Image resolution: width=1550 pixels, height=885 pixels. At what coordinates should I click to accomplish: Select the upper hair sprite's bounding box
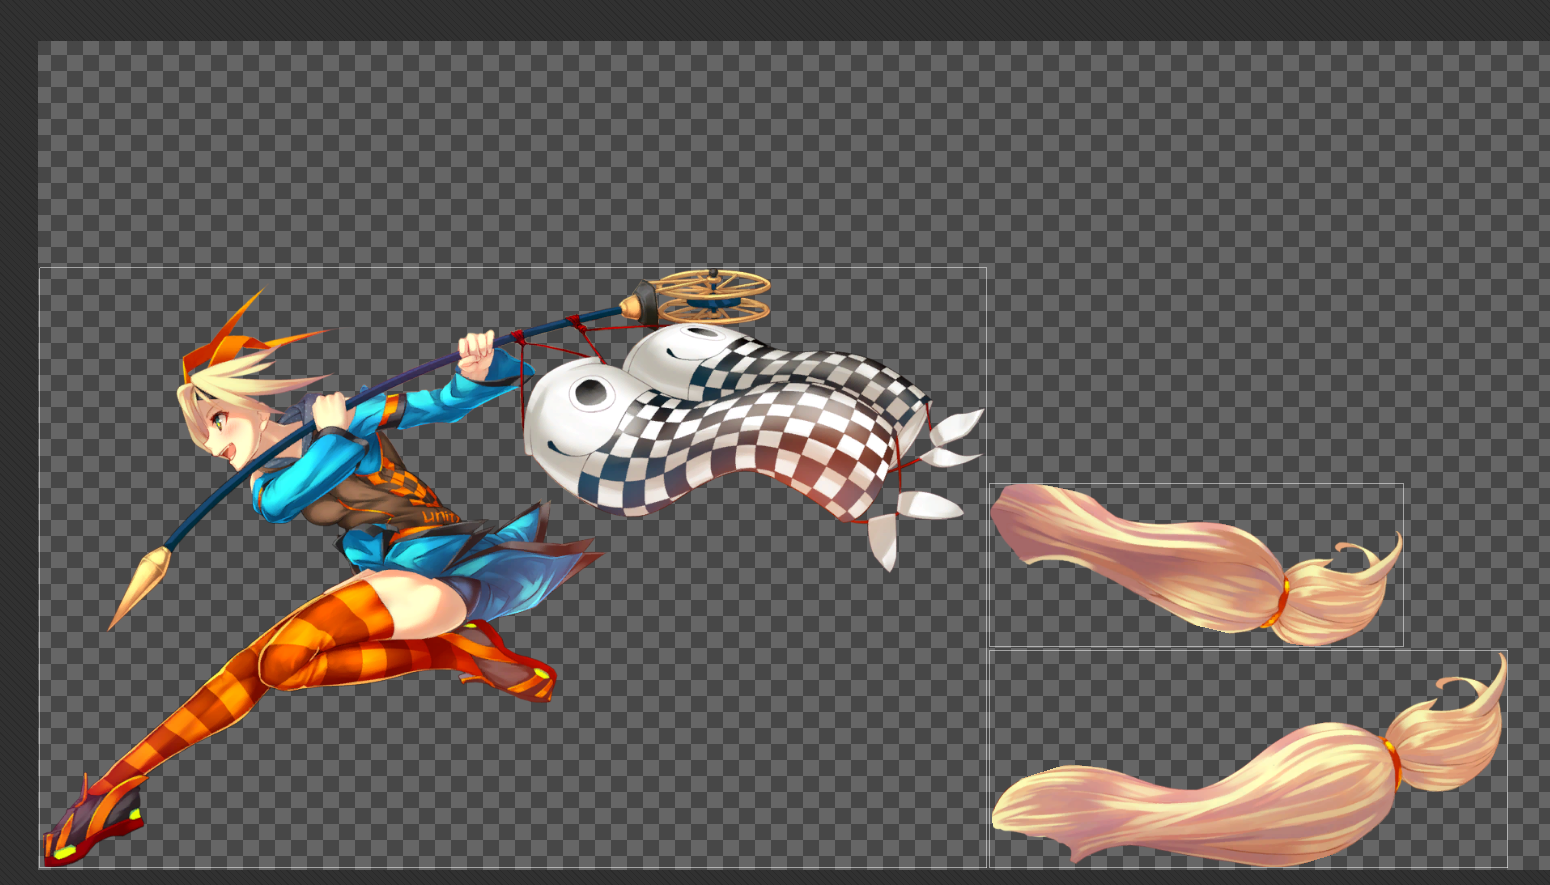[1195, 565]
